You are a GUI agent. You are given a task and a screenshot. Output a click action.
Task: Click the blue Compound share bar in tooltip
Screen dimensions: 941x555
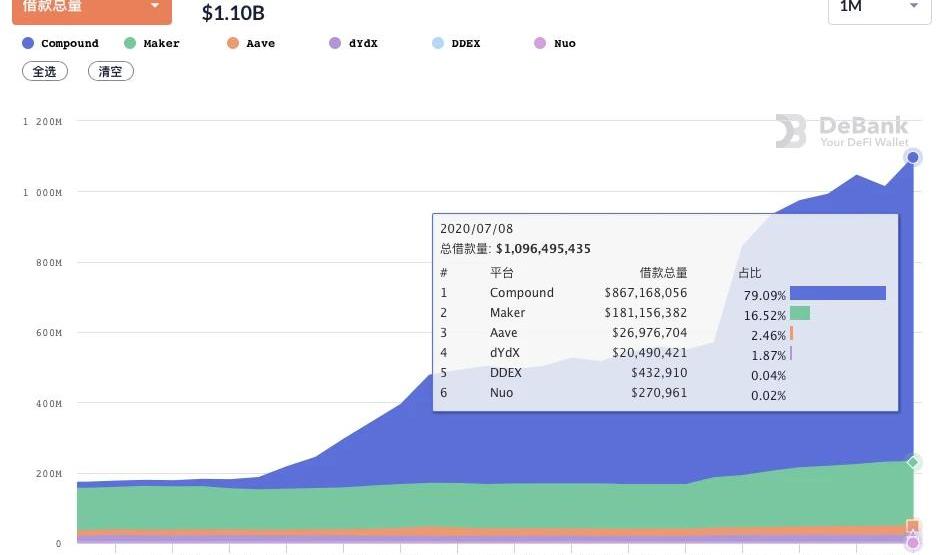[838, 293]
